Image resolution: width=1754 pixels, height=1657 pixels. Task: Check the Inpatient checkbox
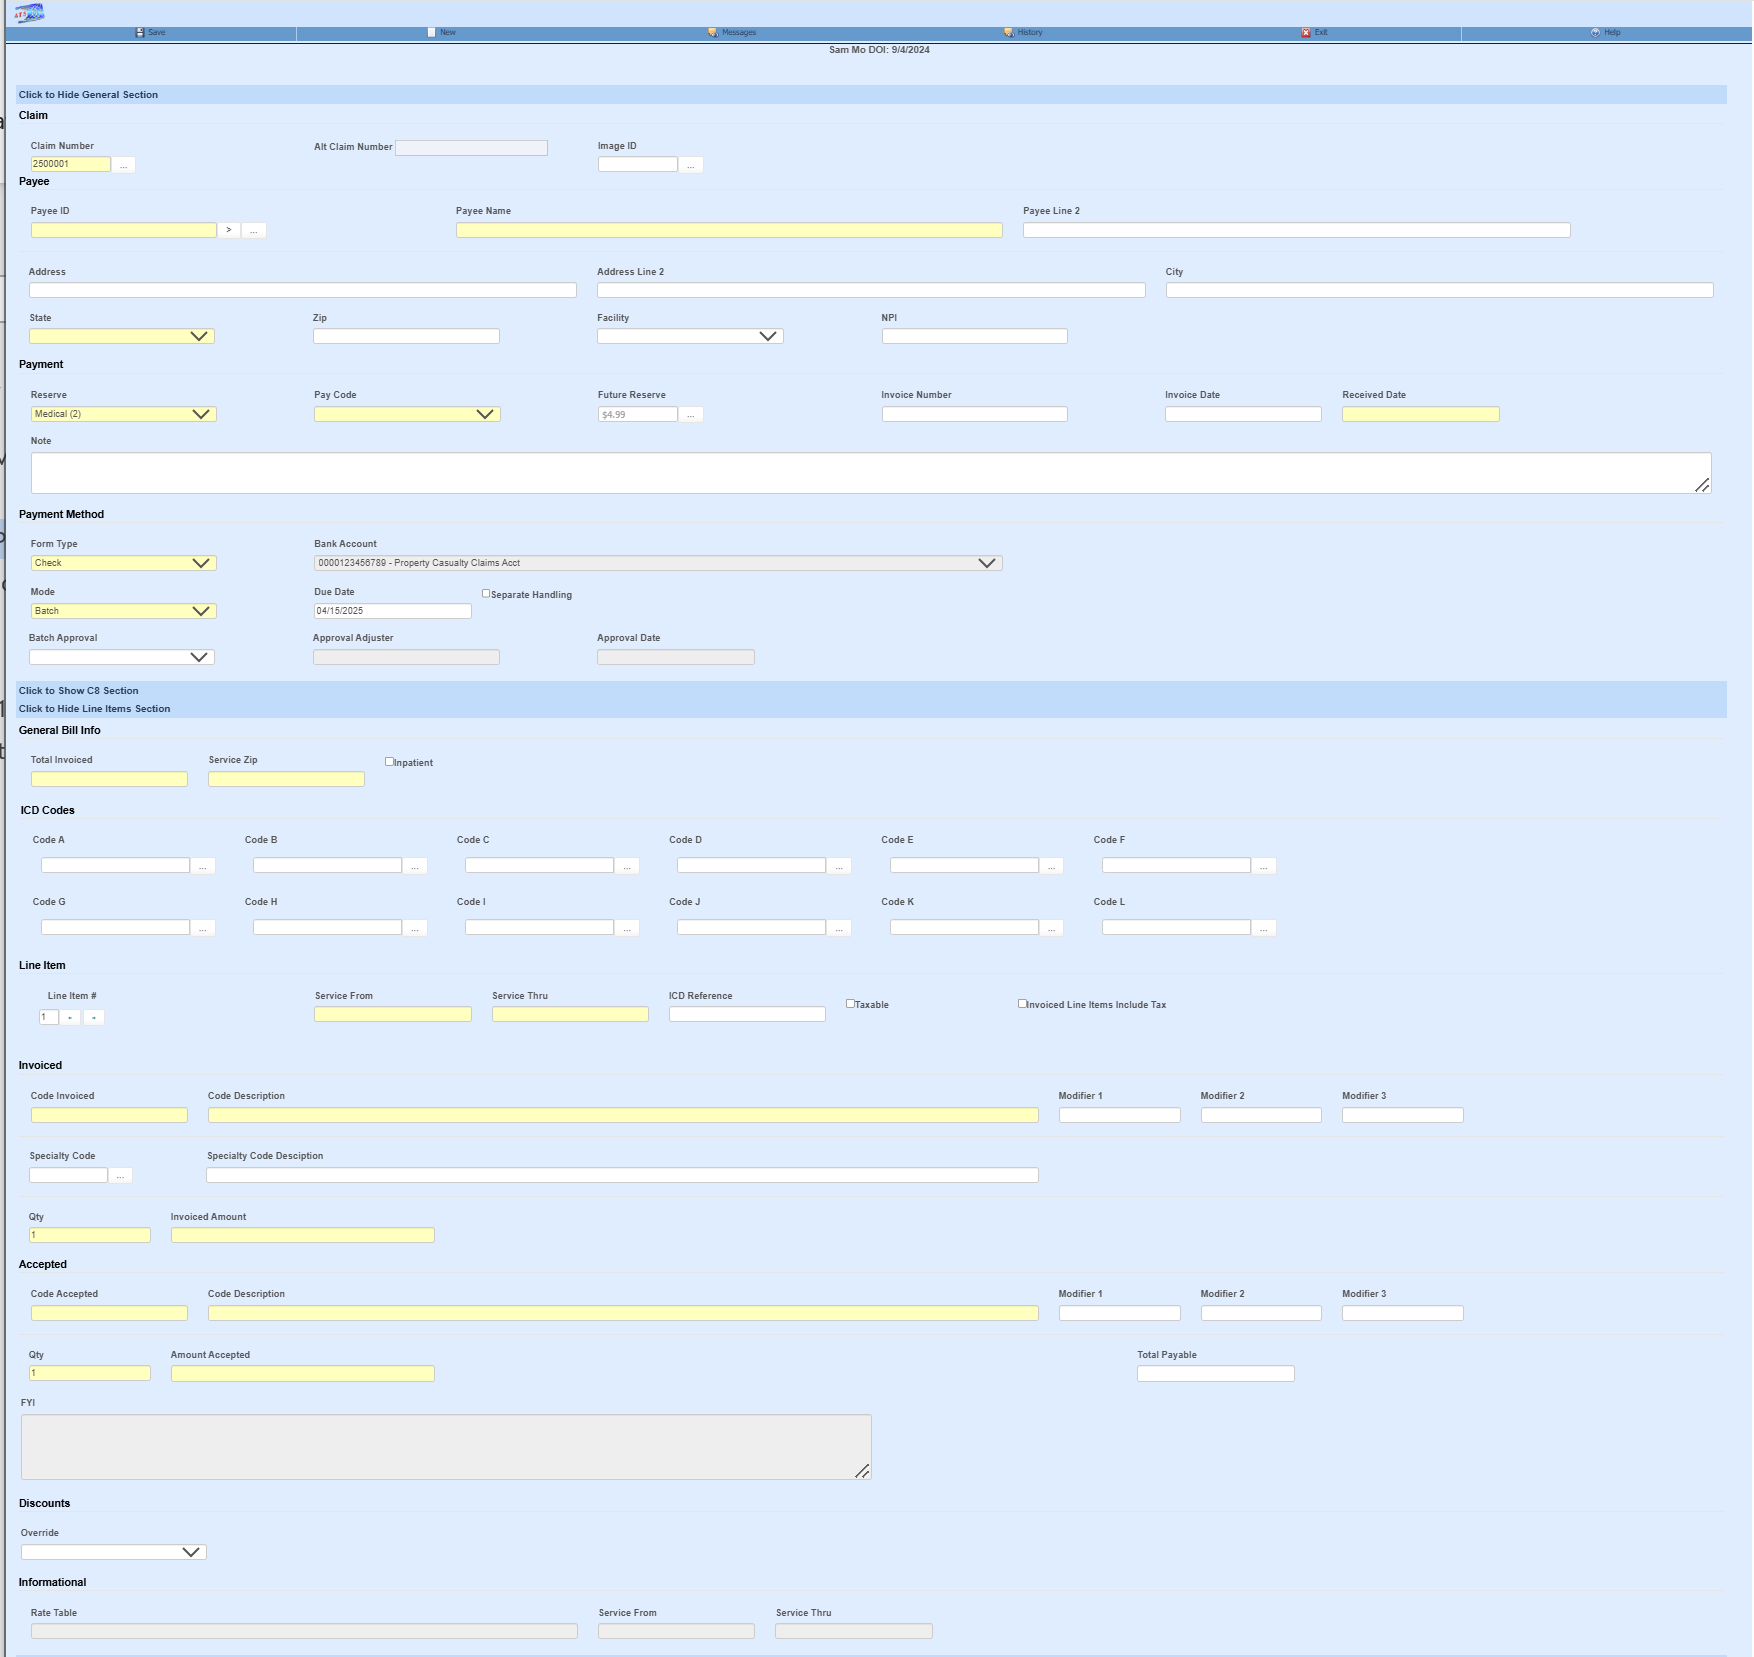tap(389, 762)
